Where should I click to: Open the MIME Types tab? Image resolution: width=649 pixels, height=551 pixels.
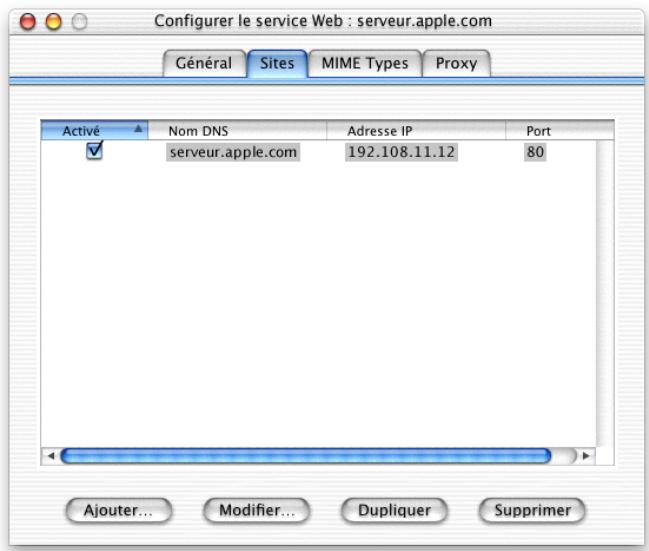365,63
